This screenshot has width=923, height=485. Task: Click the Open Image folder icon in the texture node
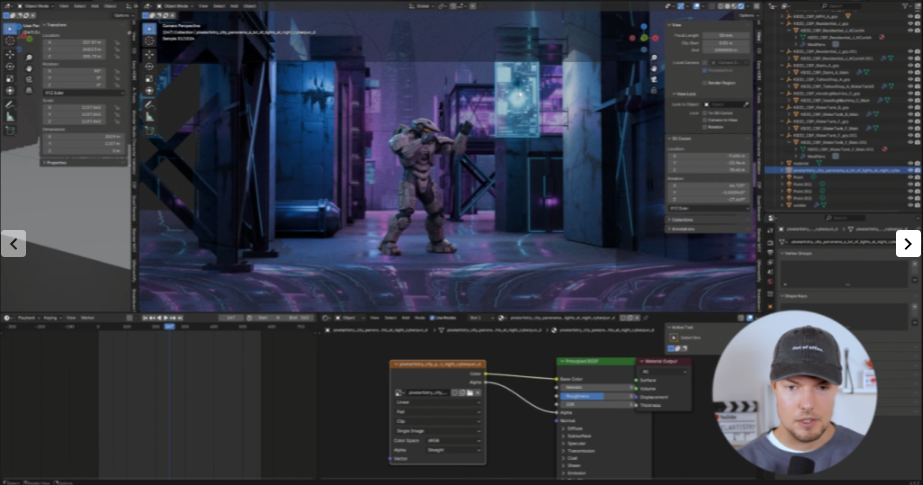click(469, 393)
